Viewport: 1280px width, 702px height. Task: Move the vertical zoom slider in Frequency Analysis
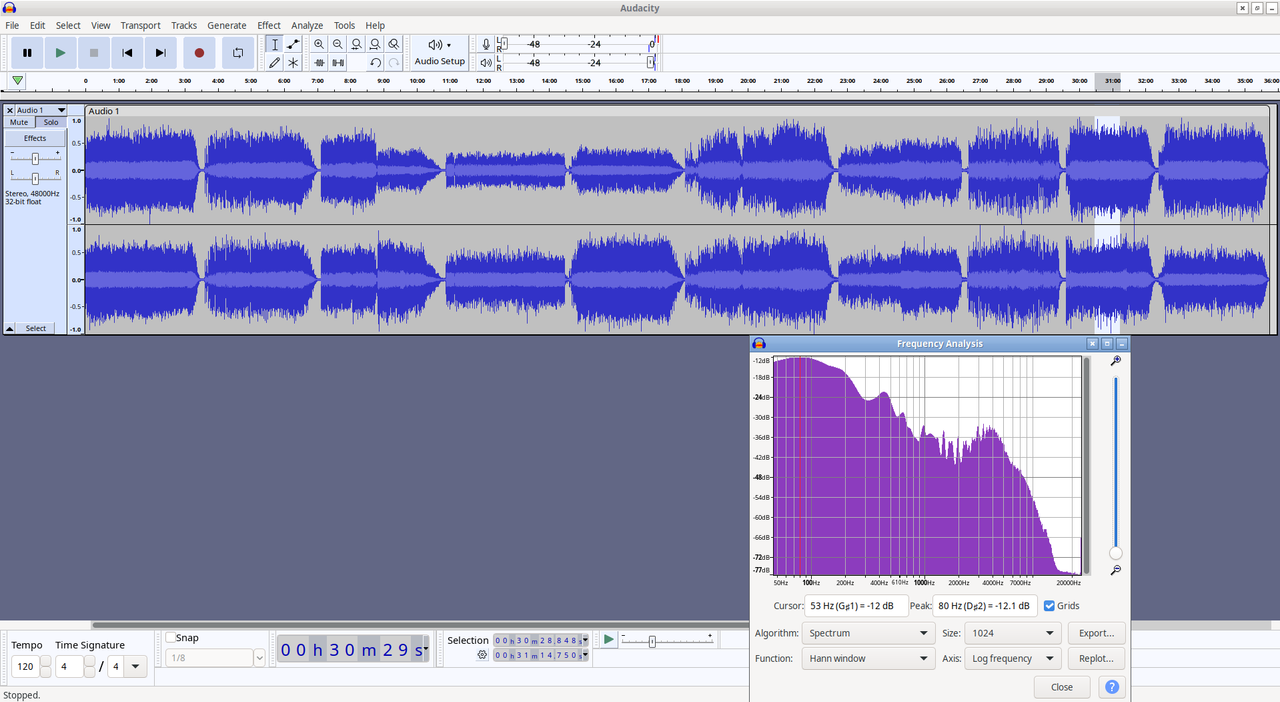(x=1116, y=553)
